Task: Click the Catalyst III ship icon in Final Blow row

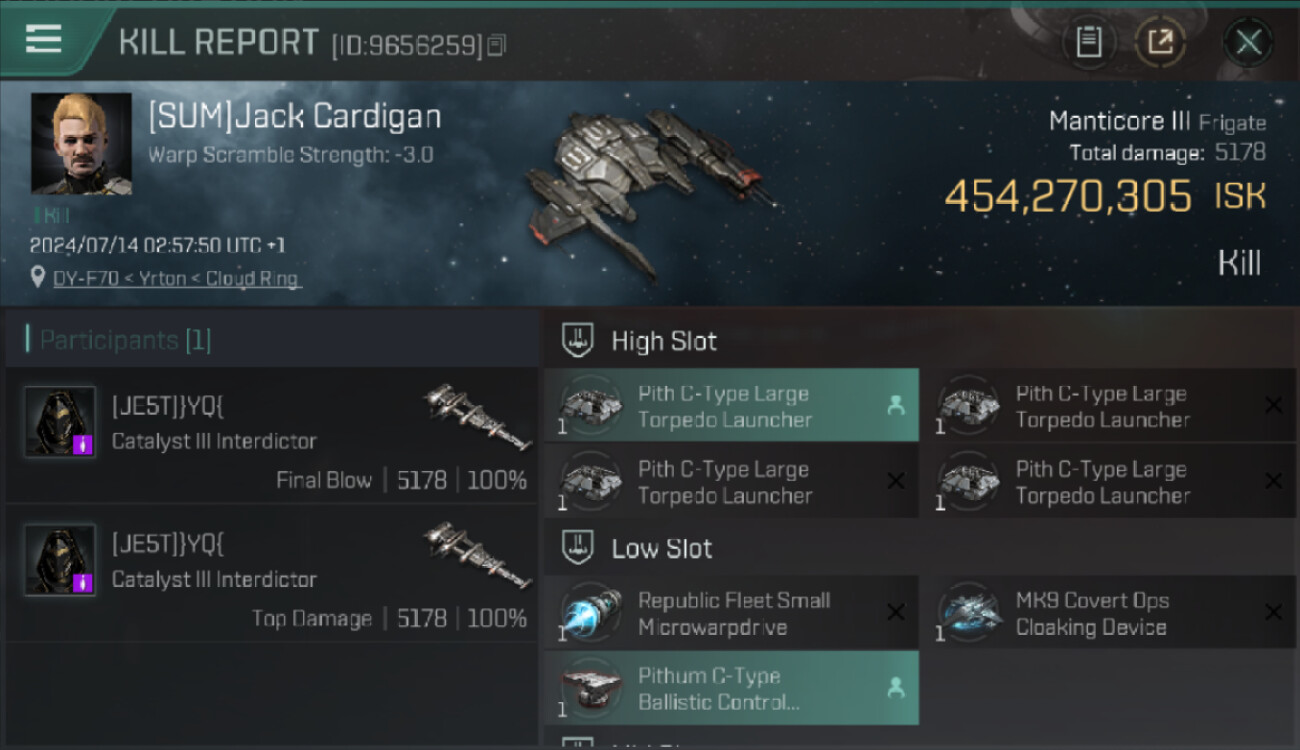Action: pos(477,417)
